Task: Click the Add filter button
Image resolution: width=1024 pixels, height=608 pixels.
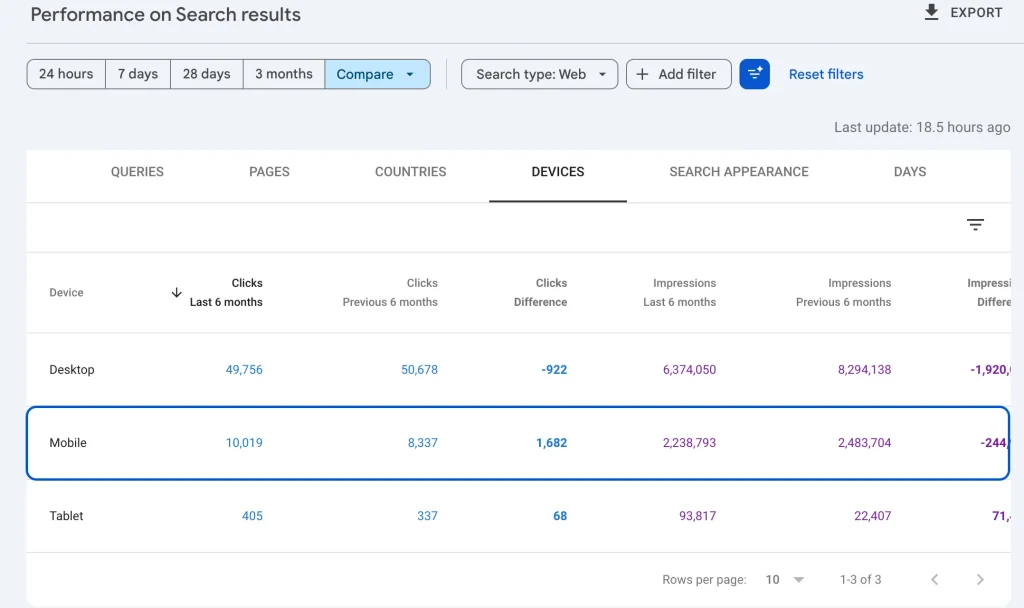Action: [679, 74]
